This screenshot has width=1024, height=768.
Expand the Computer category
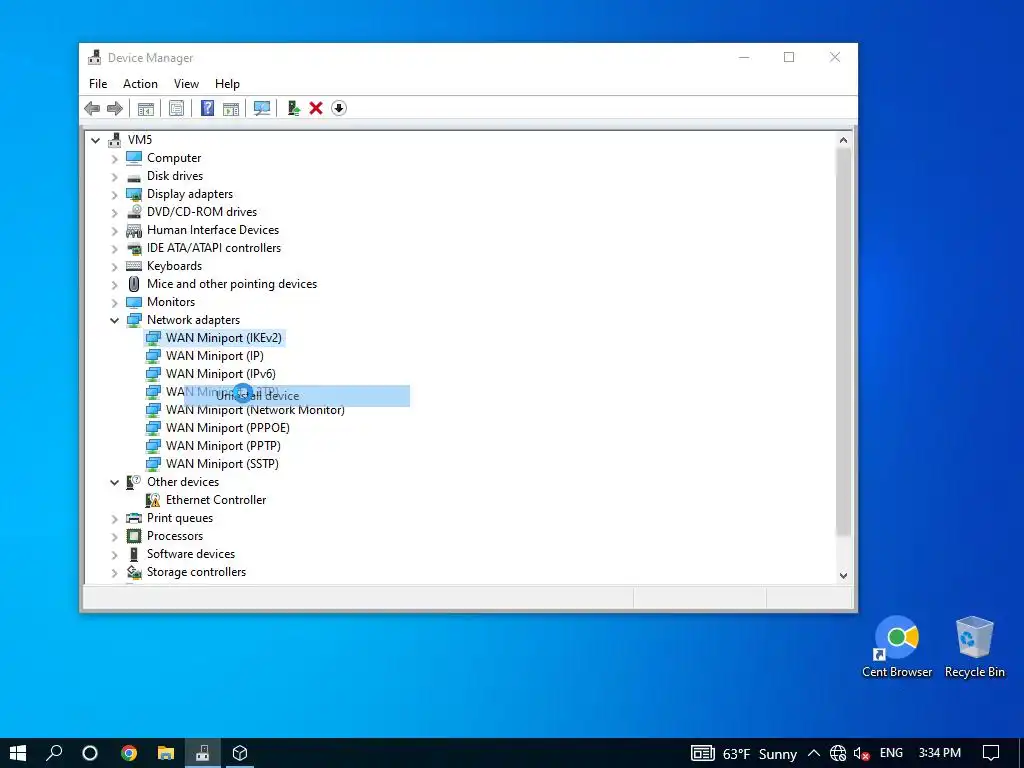[x=114, y=159]
